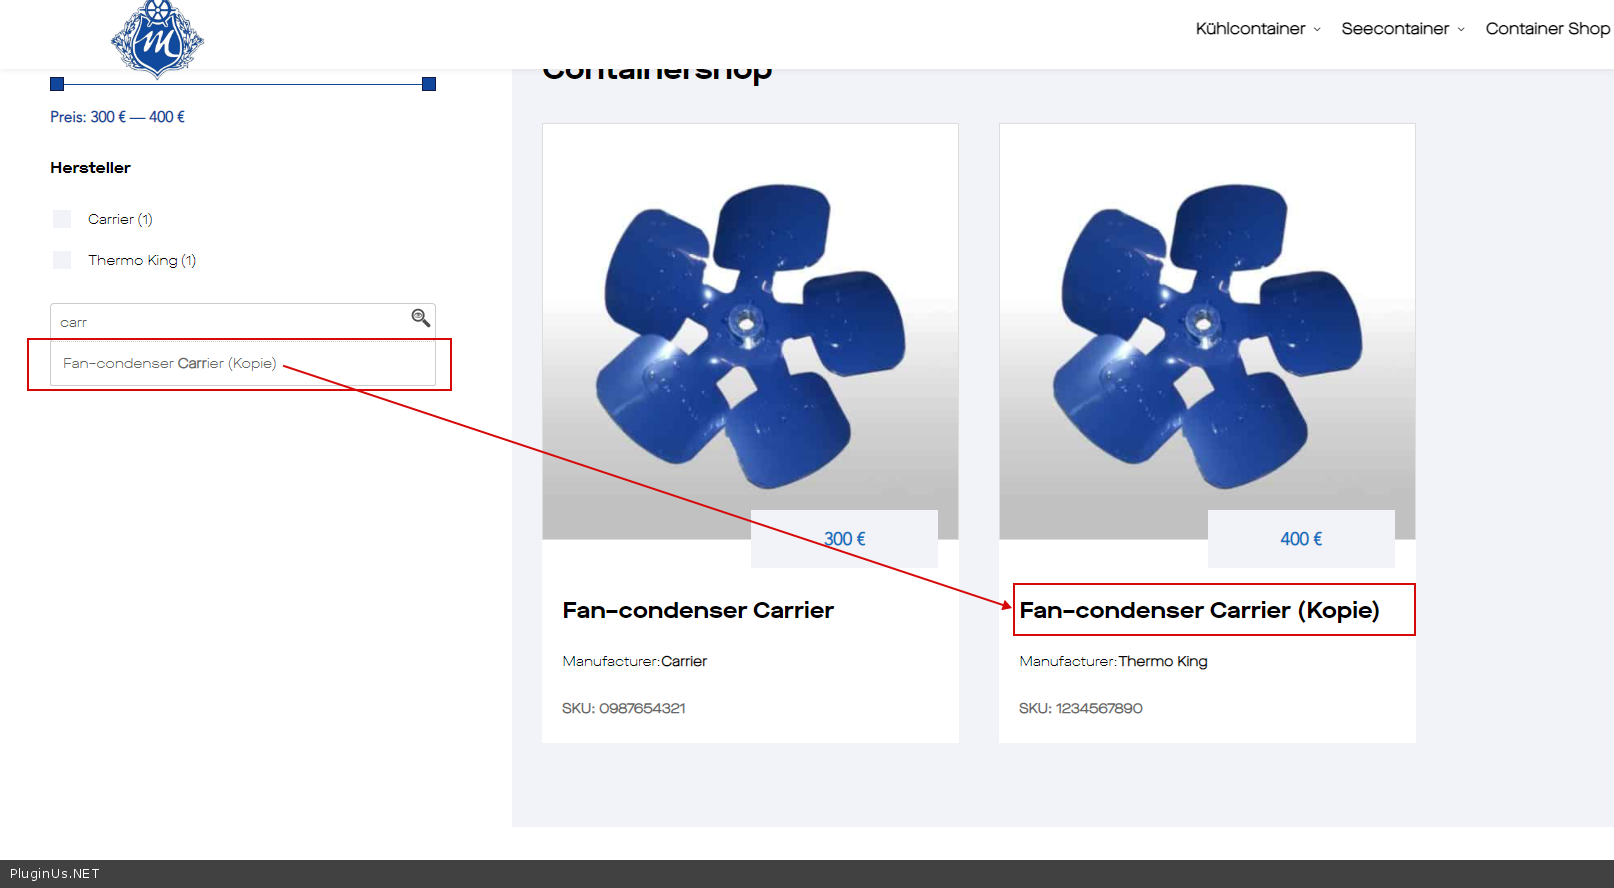Click the search field containing 'carr'
The image size is (1614, 888).
230,322
